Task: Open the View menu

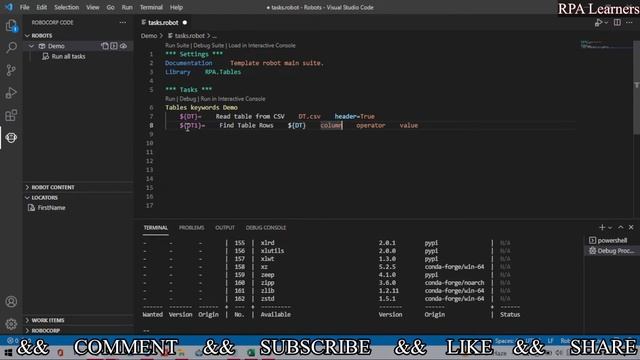Action: [x=93, y=7]
